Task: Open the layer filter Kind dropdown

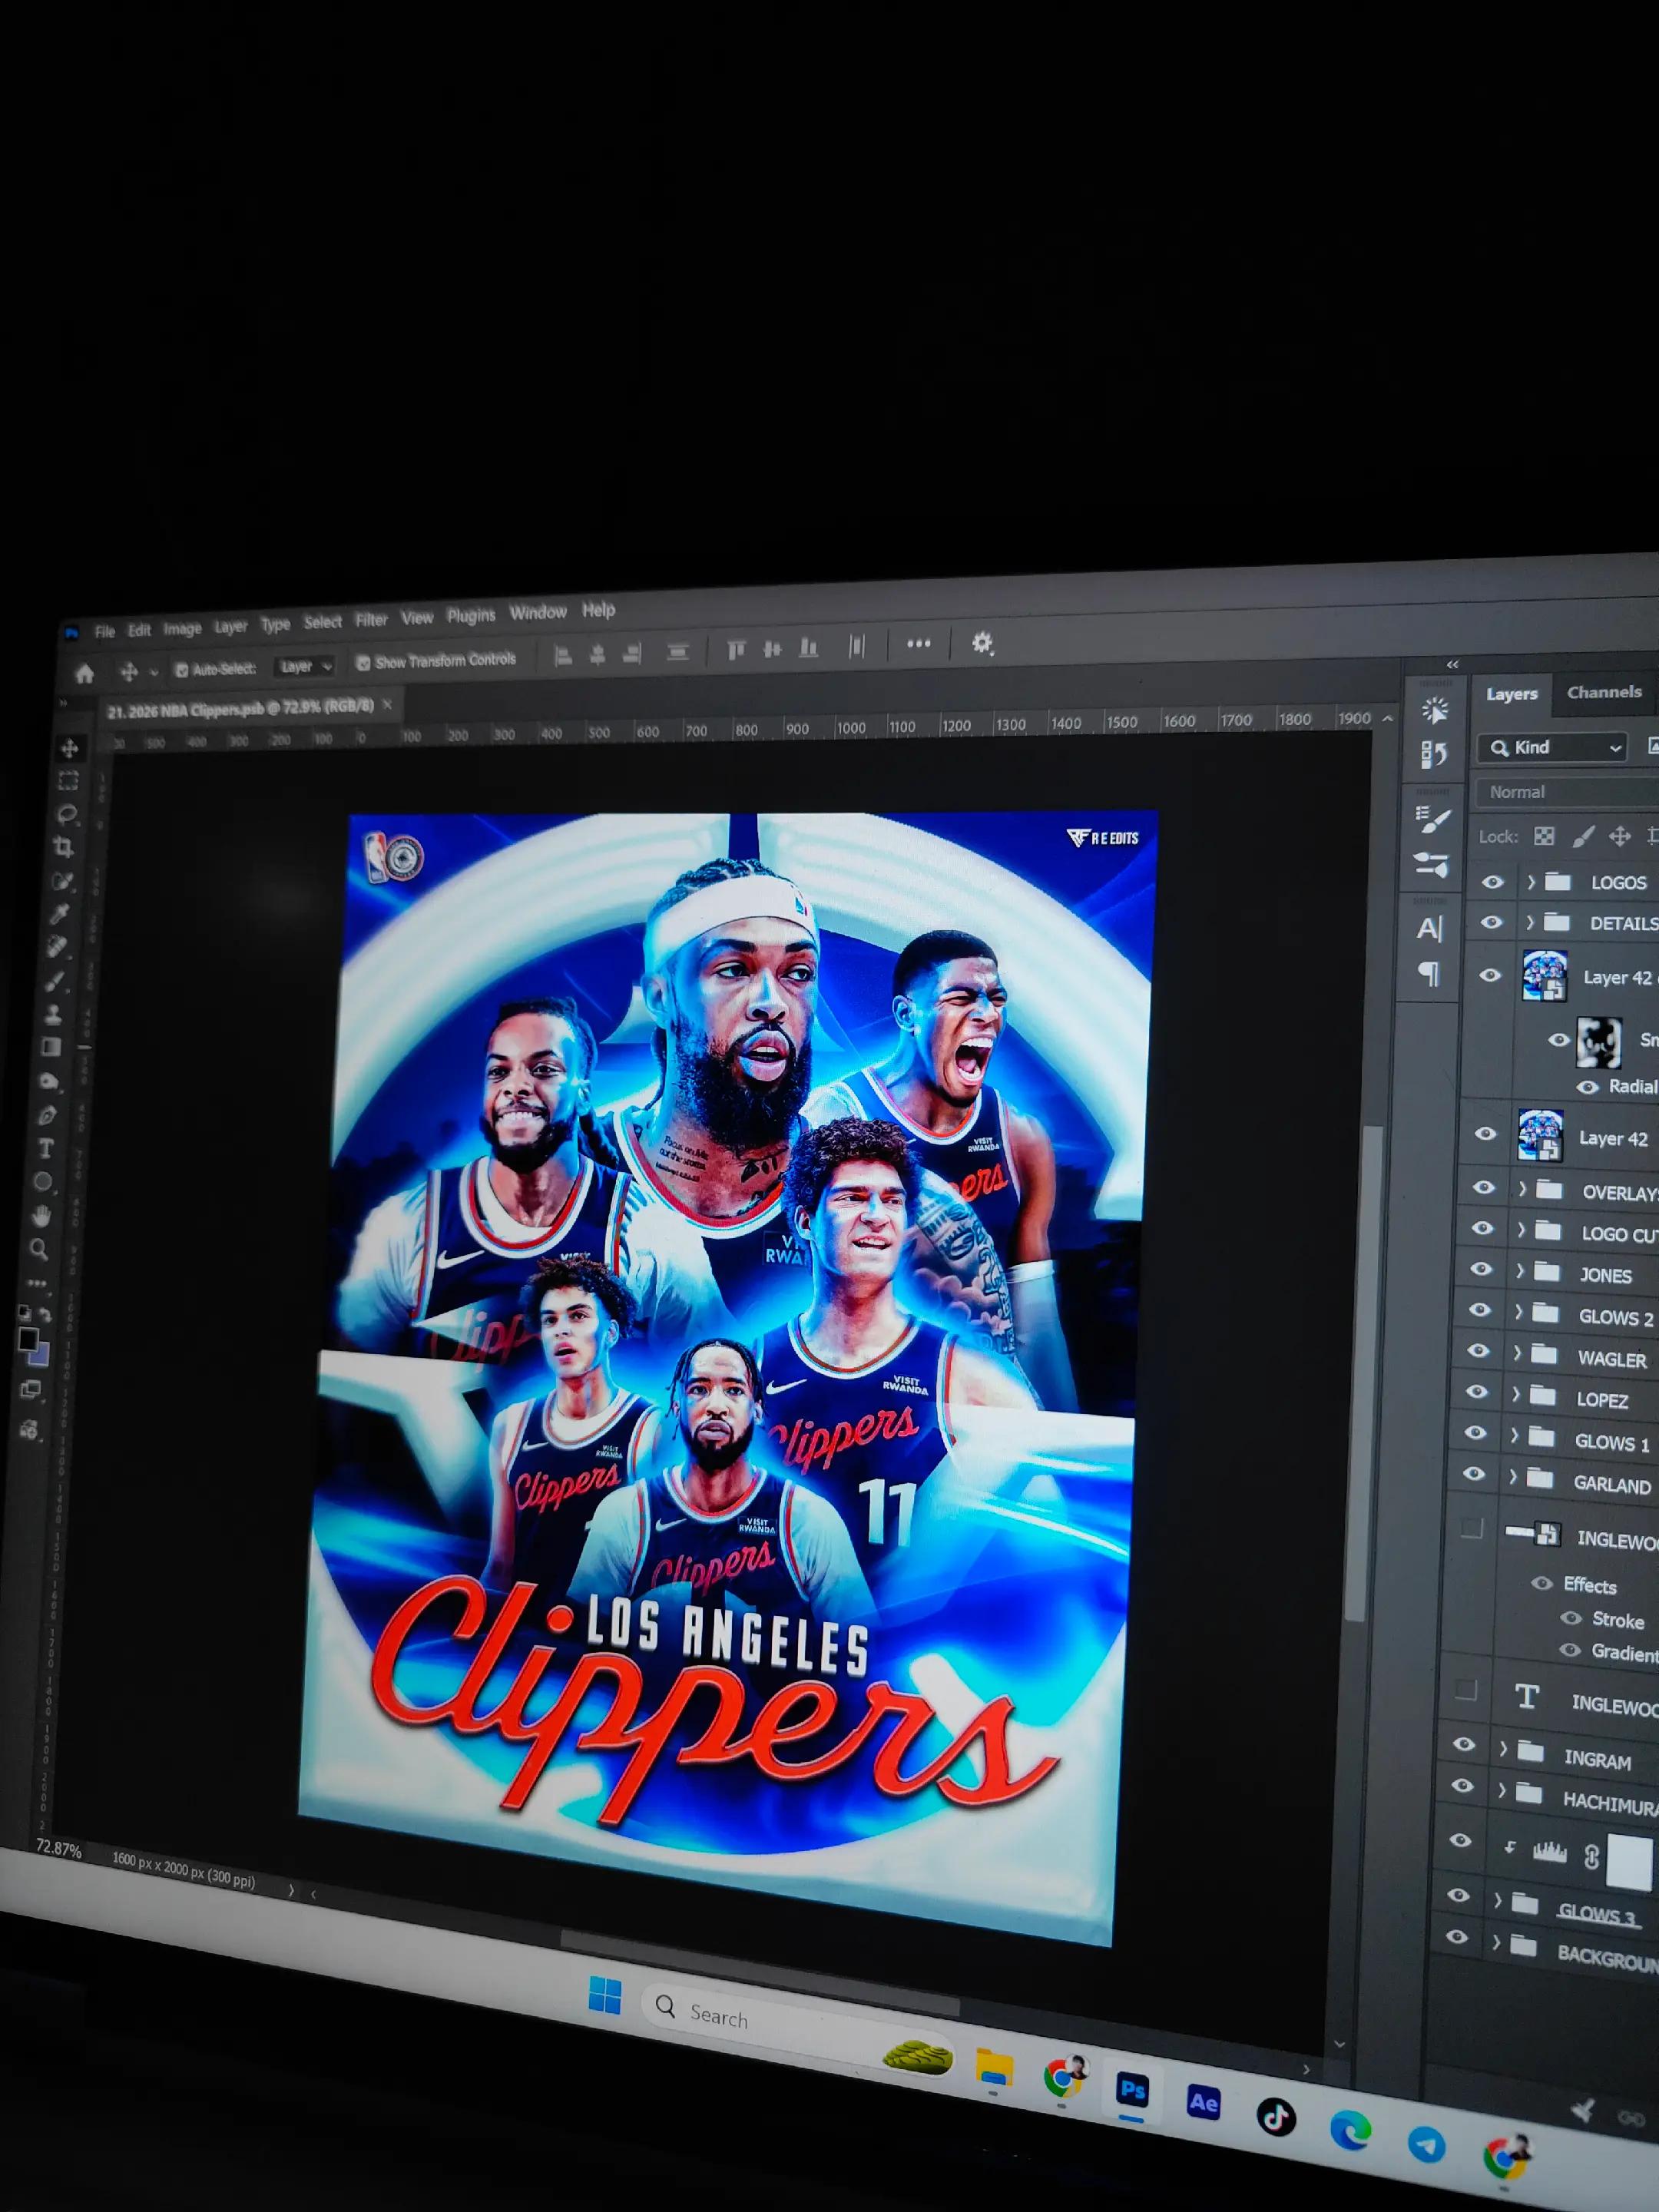Action: coord(1552,748)
